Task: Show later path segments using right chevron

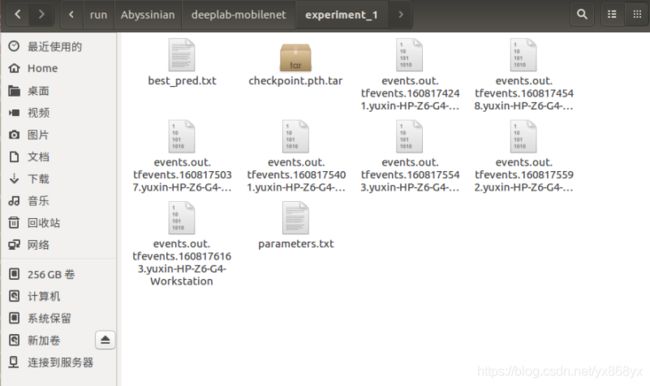Action: click(400, 15)
